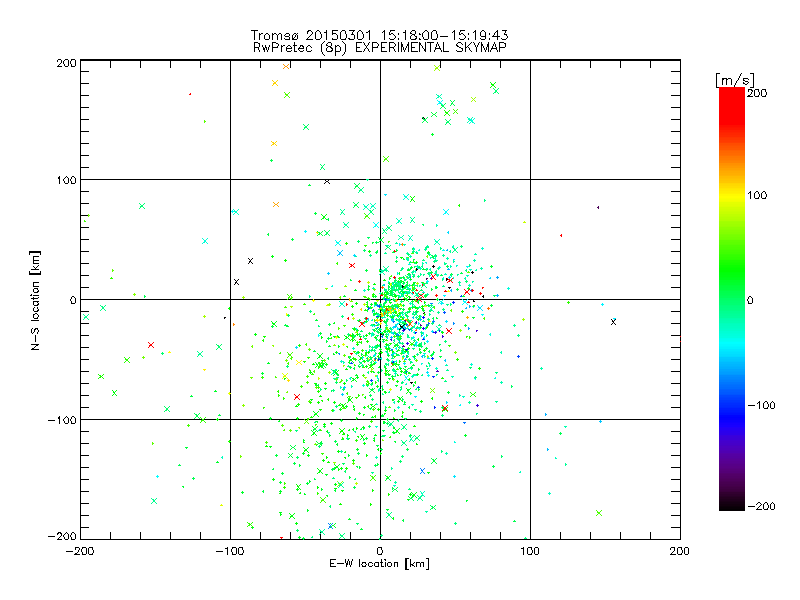Click the '-200' tick label on N-S axis
Viewport: 800px width, 600px height.
pyautogui.click(x=62, y=537)
